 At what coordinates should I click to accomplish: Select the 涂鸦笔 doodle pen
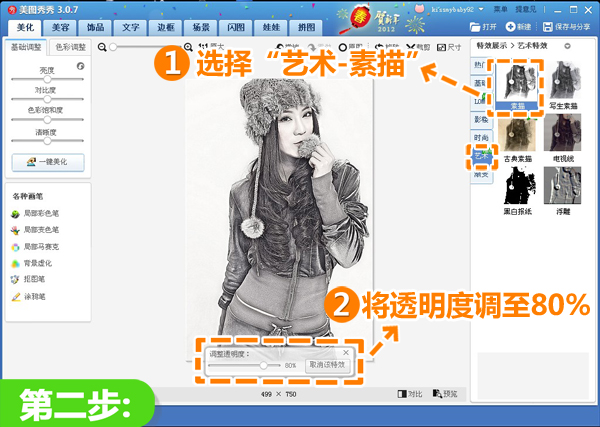tap(29, 297)
